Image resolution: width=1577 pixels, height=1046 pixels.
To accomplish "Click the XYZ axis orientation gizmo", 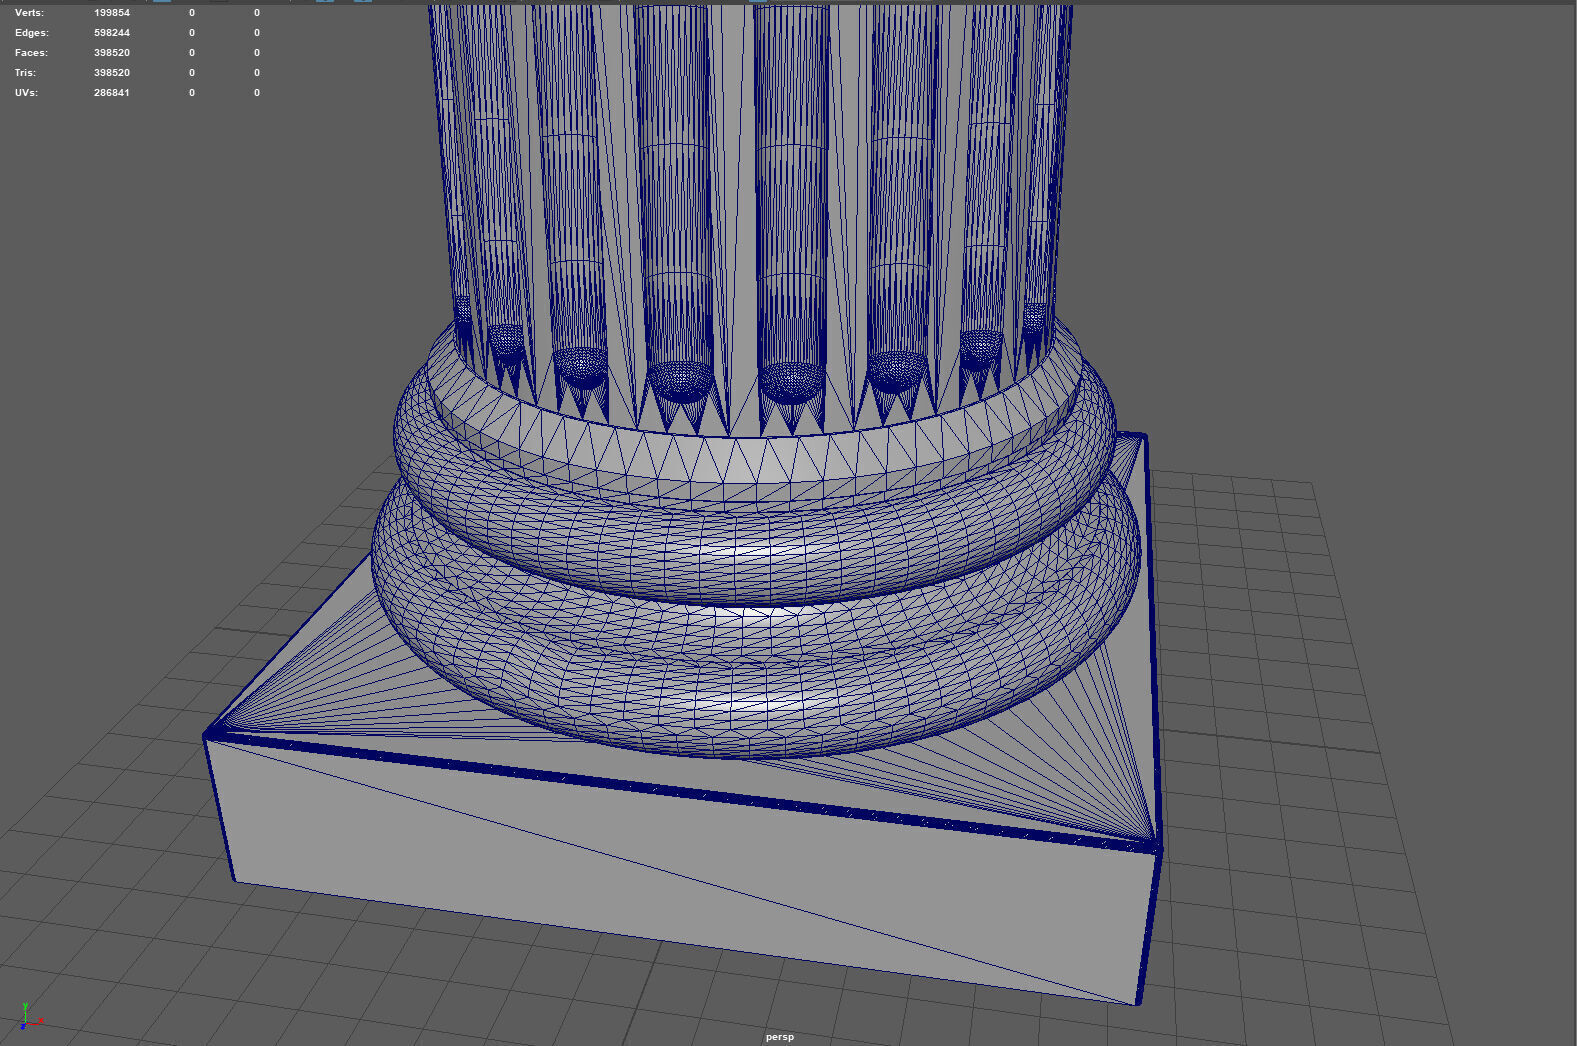I will tap(30, 1017).
